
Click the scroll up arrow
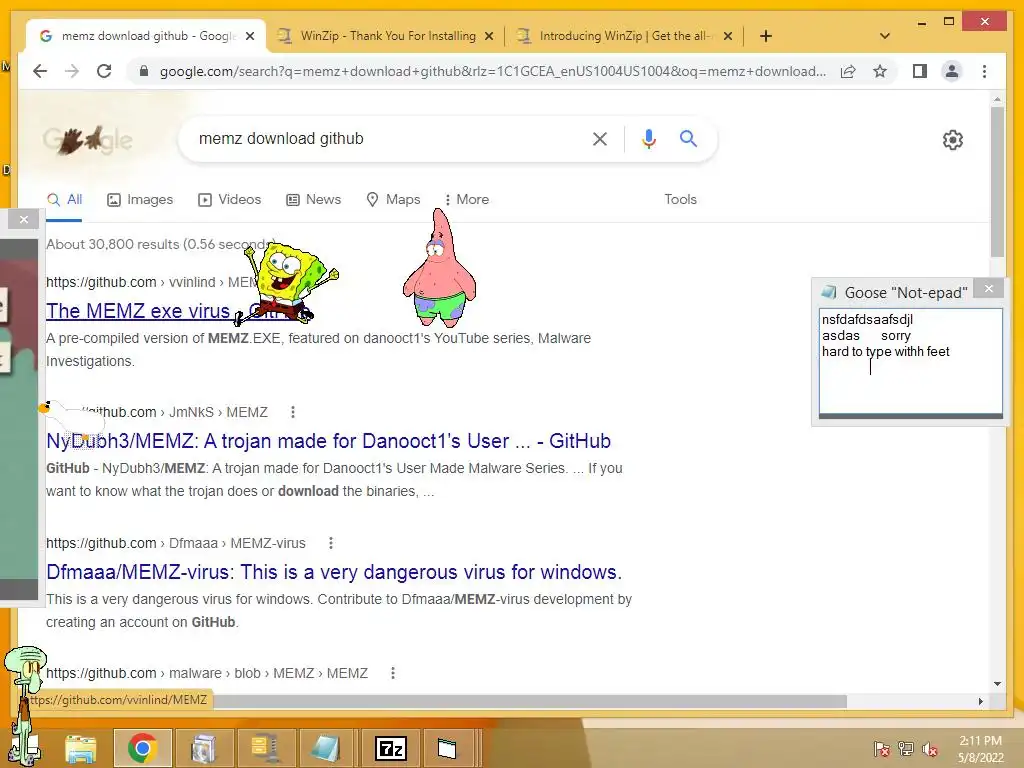(x=997, y=99)
